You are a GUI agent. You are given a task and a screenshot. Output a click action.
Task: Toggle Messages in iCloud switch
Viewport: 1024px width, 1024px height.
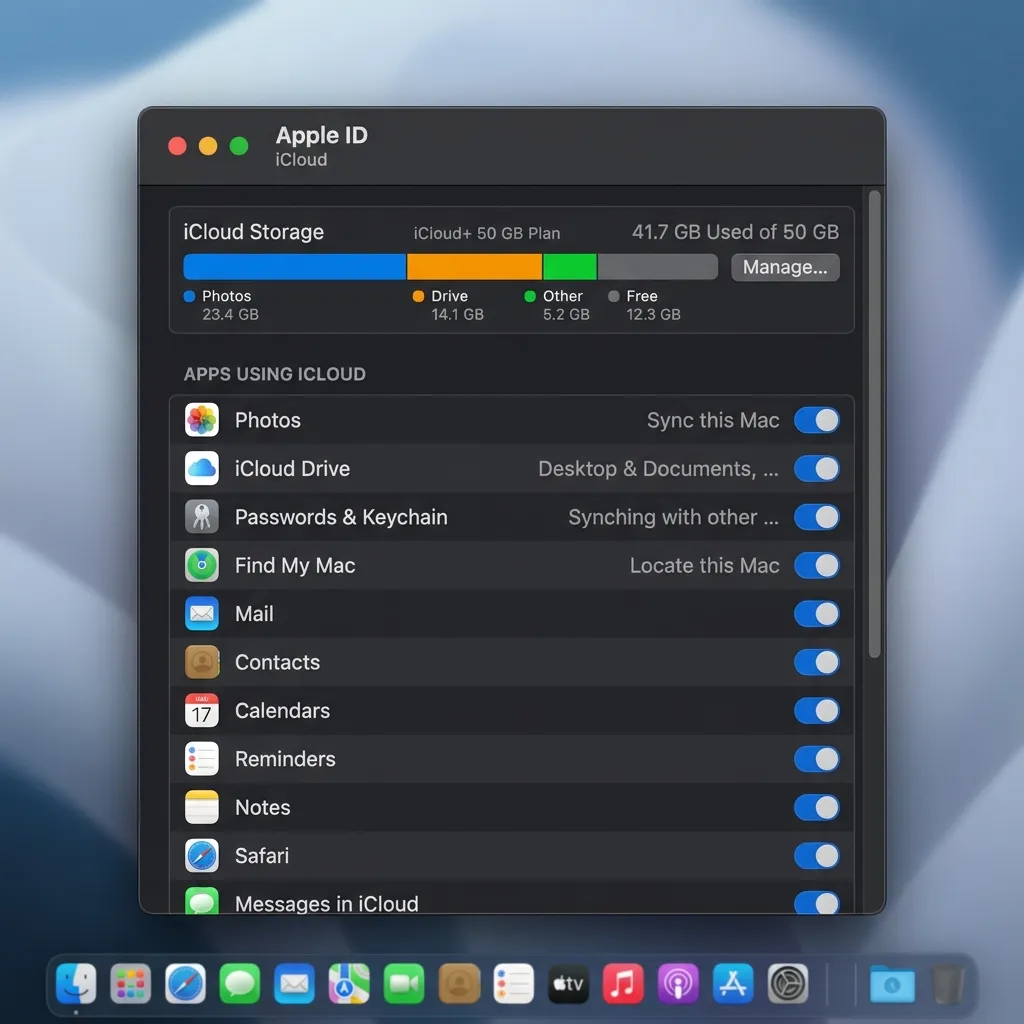click(816, 903)
